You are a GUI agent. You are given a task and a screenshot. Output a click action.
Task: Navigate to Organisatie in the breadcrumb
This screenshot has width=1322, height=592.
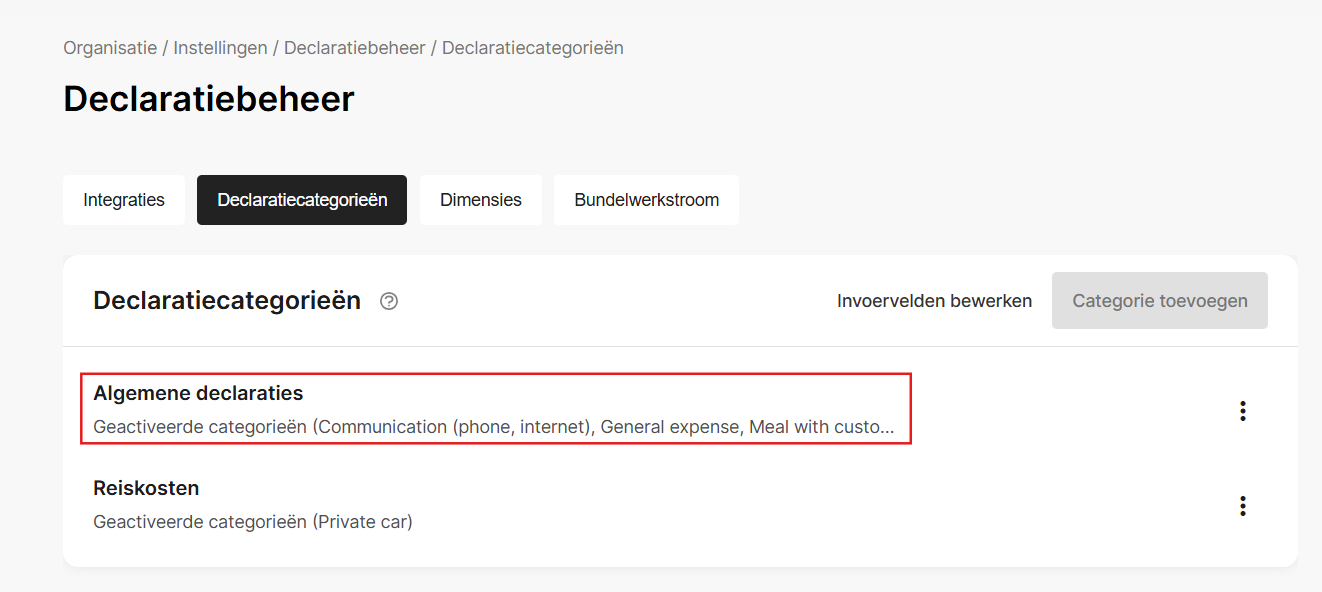[x=110, y=48]
